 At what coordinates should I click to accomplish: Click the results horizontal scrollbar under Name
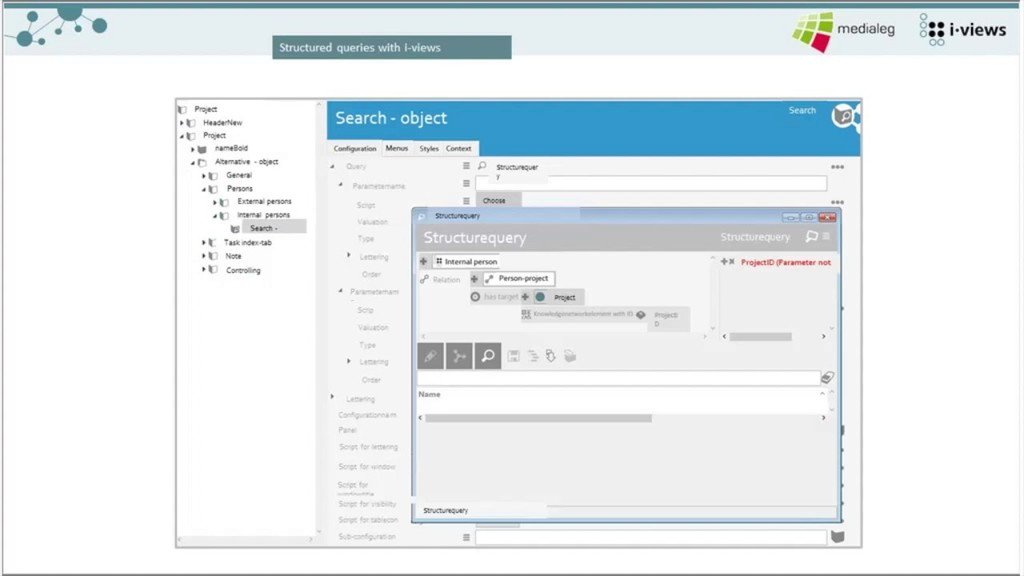[538, 418]
